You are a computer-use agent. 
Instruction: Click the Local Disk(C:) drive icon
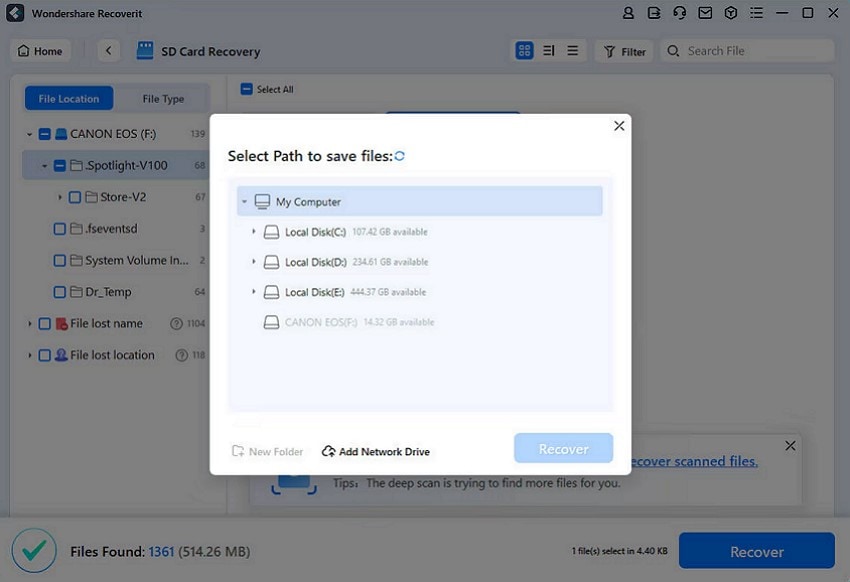(271, 232)
